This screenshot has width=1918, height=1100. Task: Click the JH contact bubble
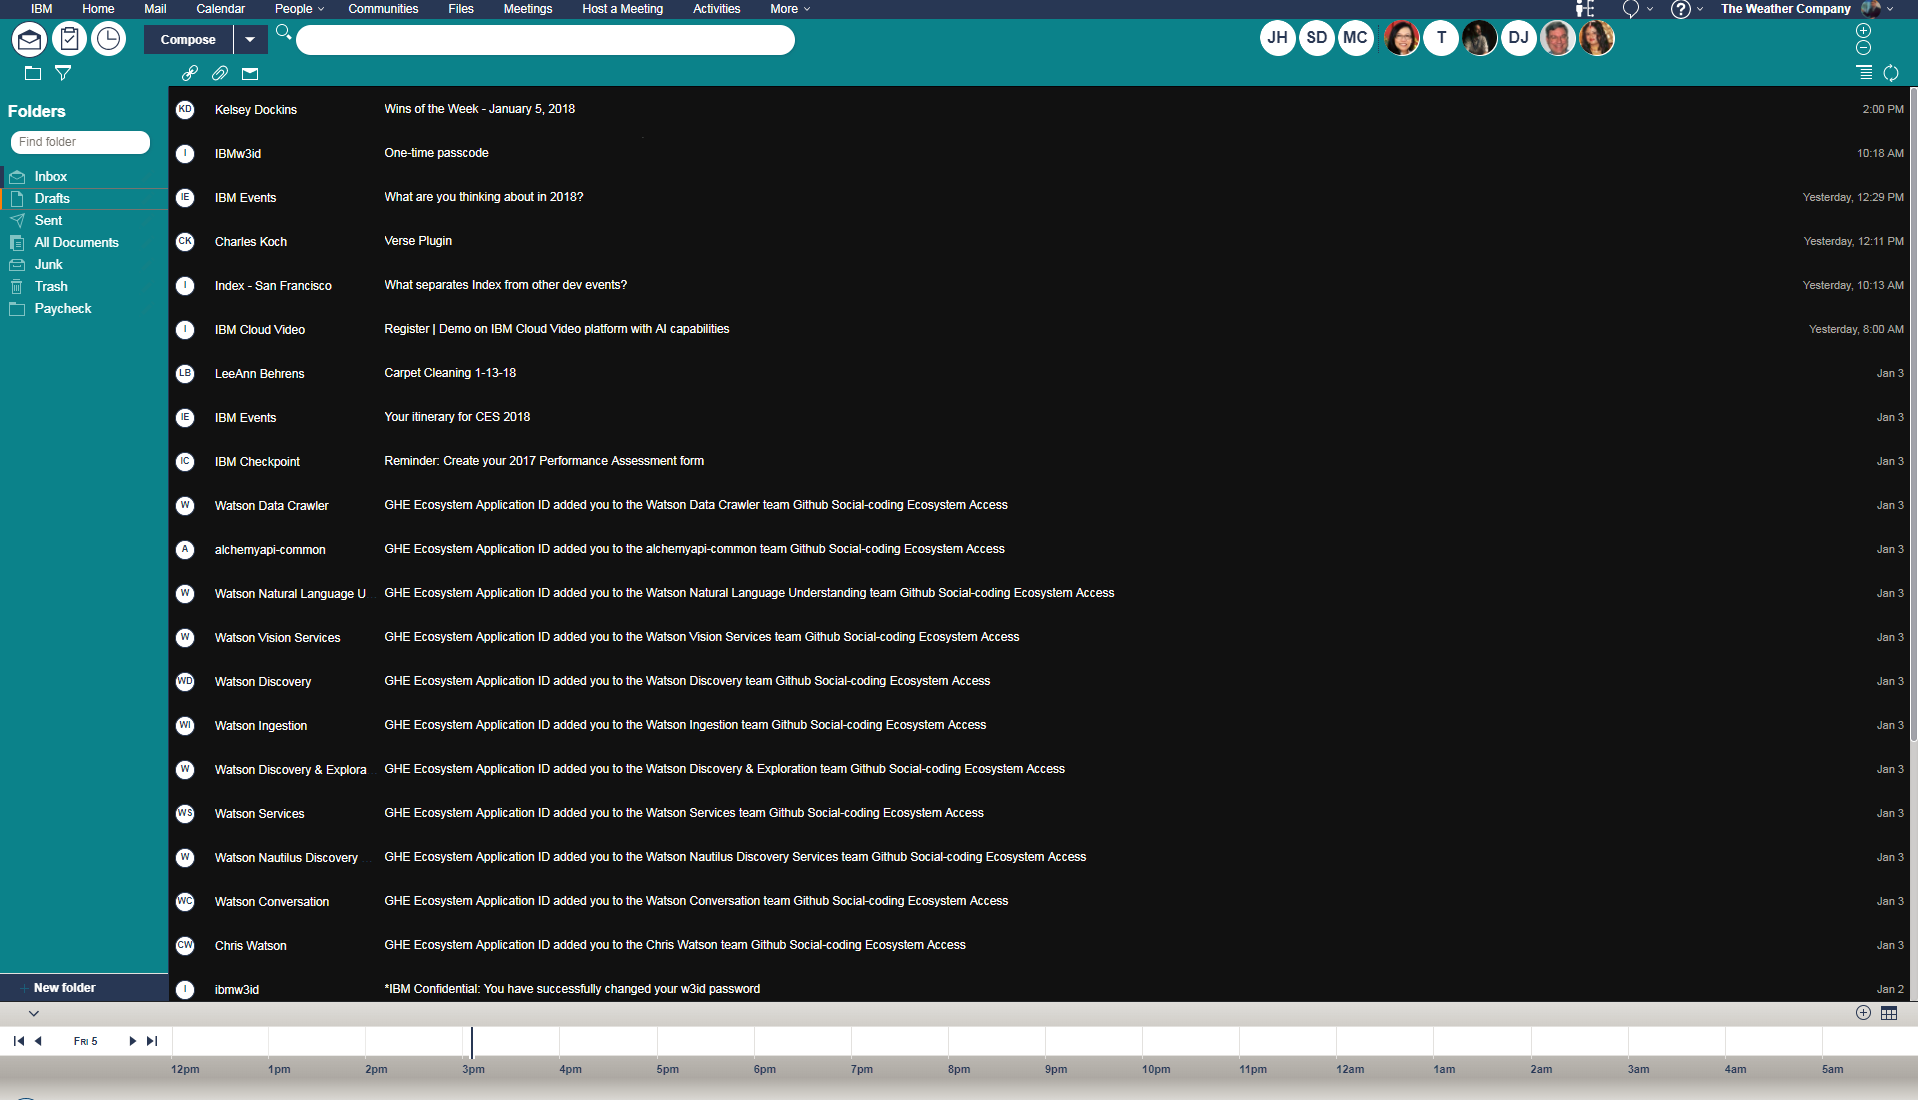[x=1277, y=38]
